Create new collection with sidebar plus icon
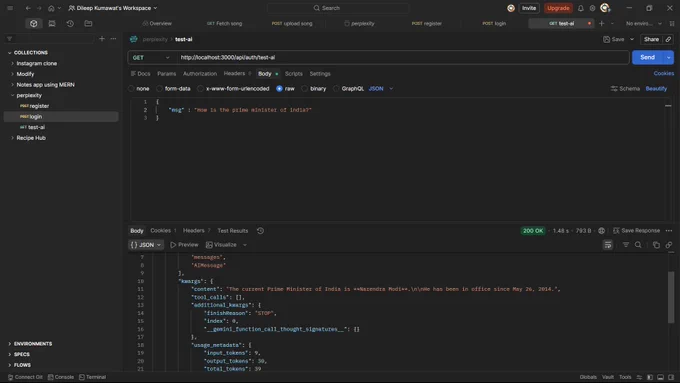The image size is (680, 383). click(x=102, y=39)
